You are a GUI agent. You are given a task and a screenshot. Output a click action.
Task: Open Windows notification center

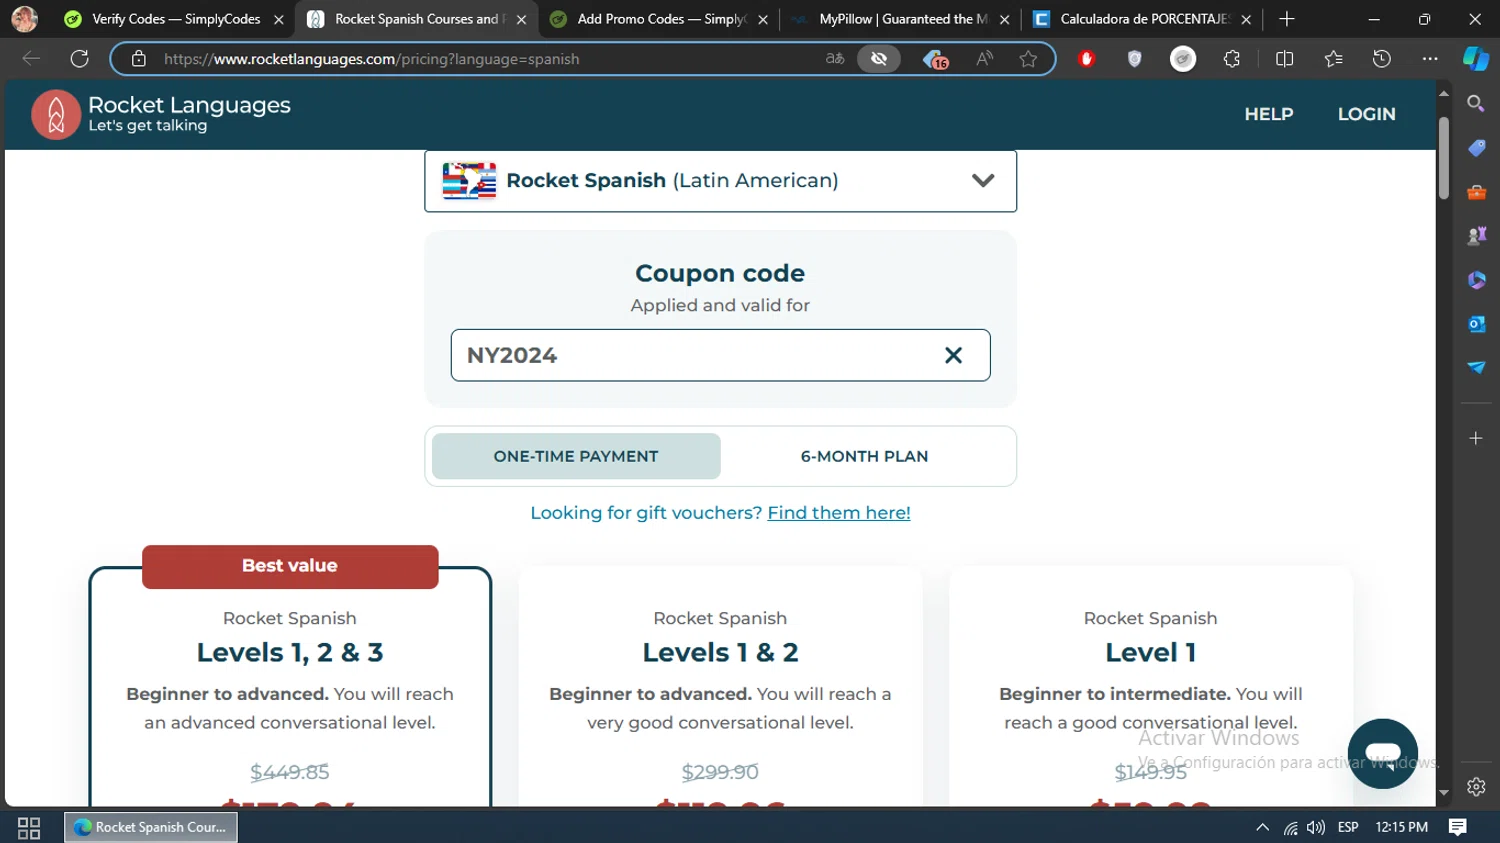click(x=1458, y=827)
